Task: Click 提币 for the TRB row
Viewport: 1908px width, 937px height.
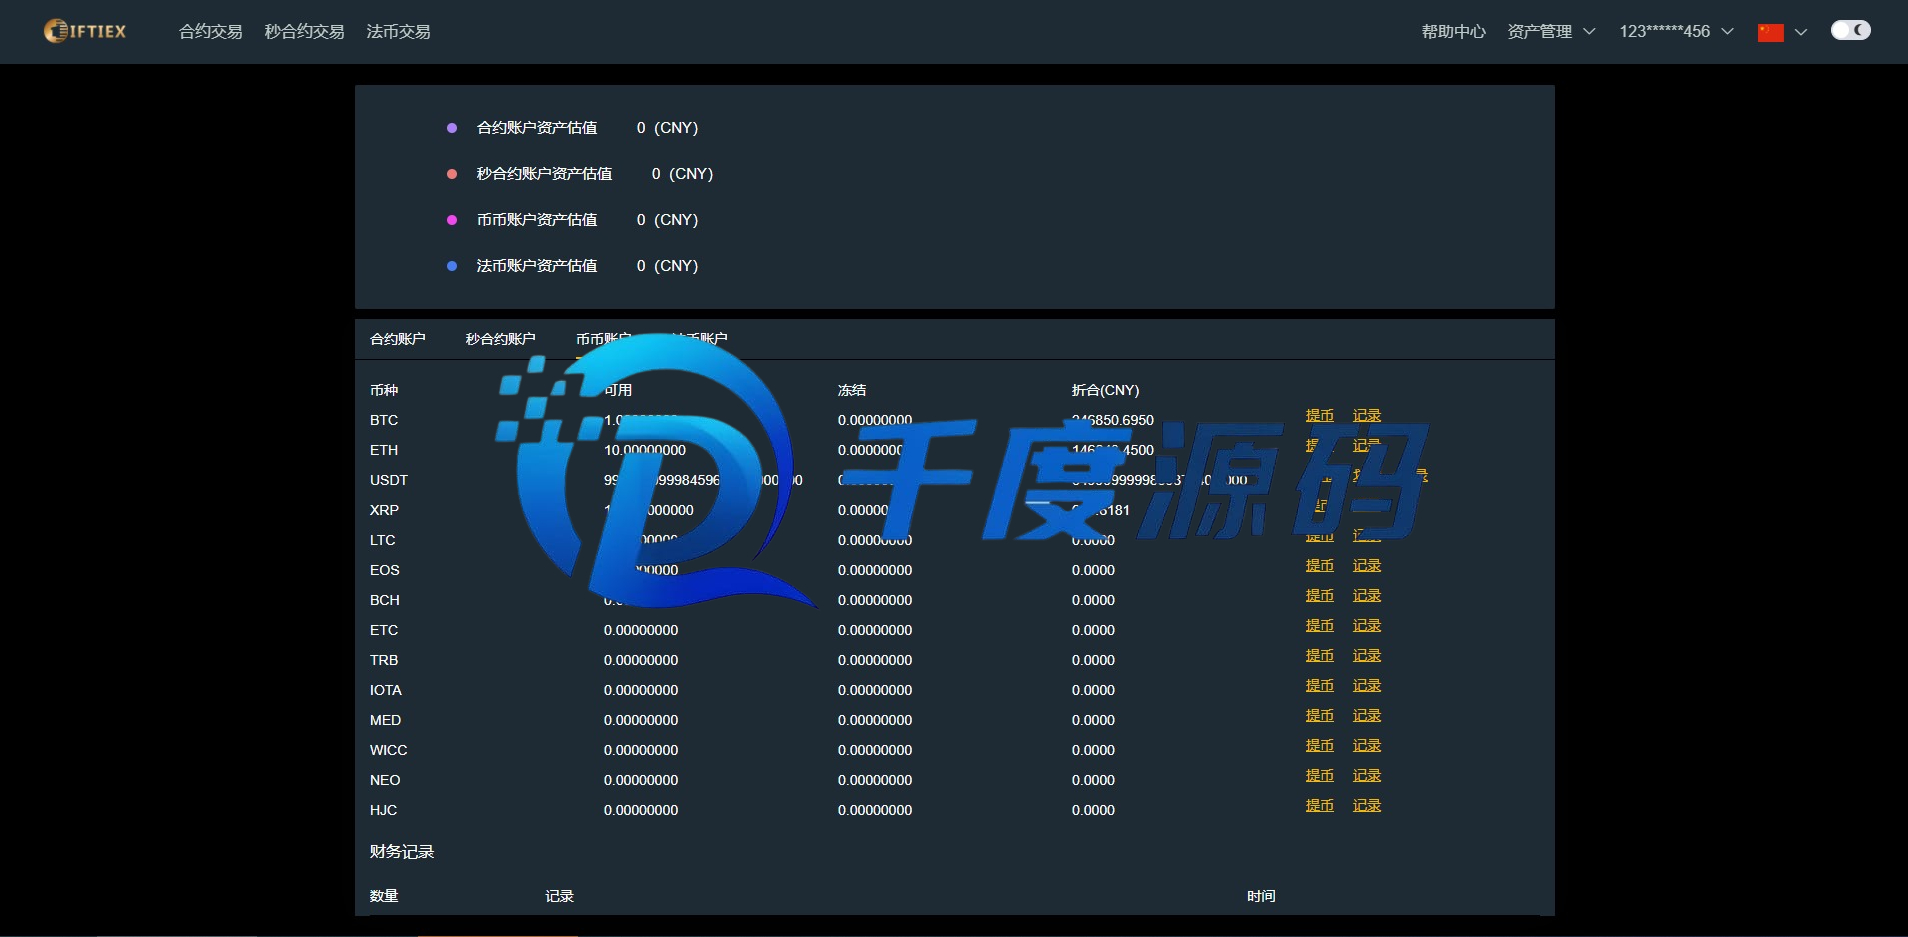Action: pyautogui.click(x=1319, y=655)
